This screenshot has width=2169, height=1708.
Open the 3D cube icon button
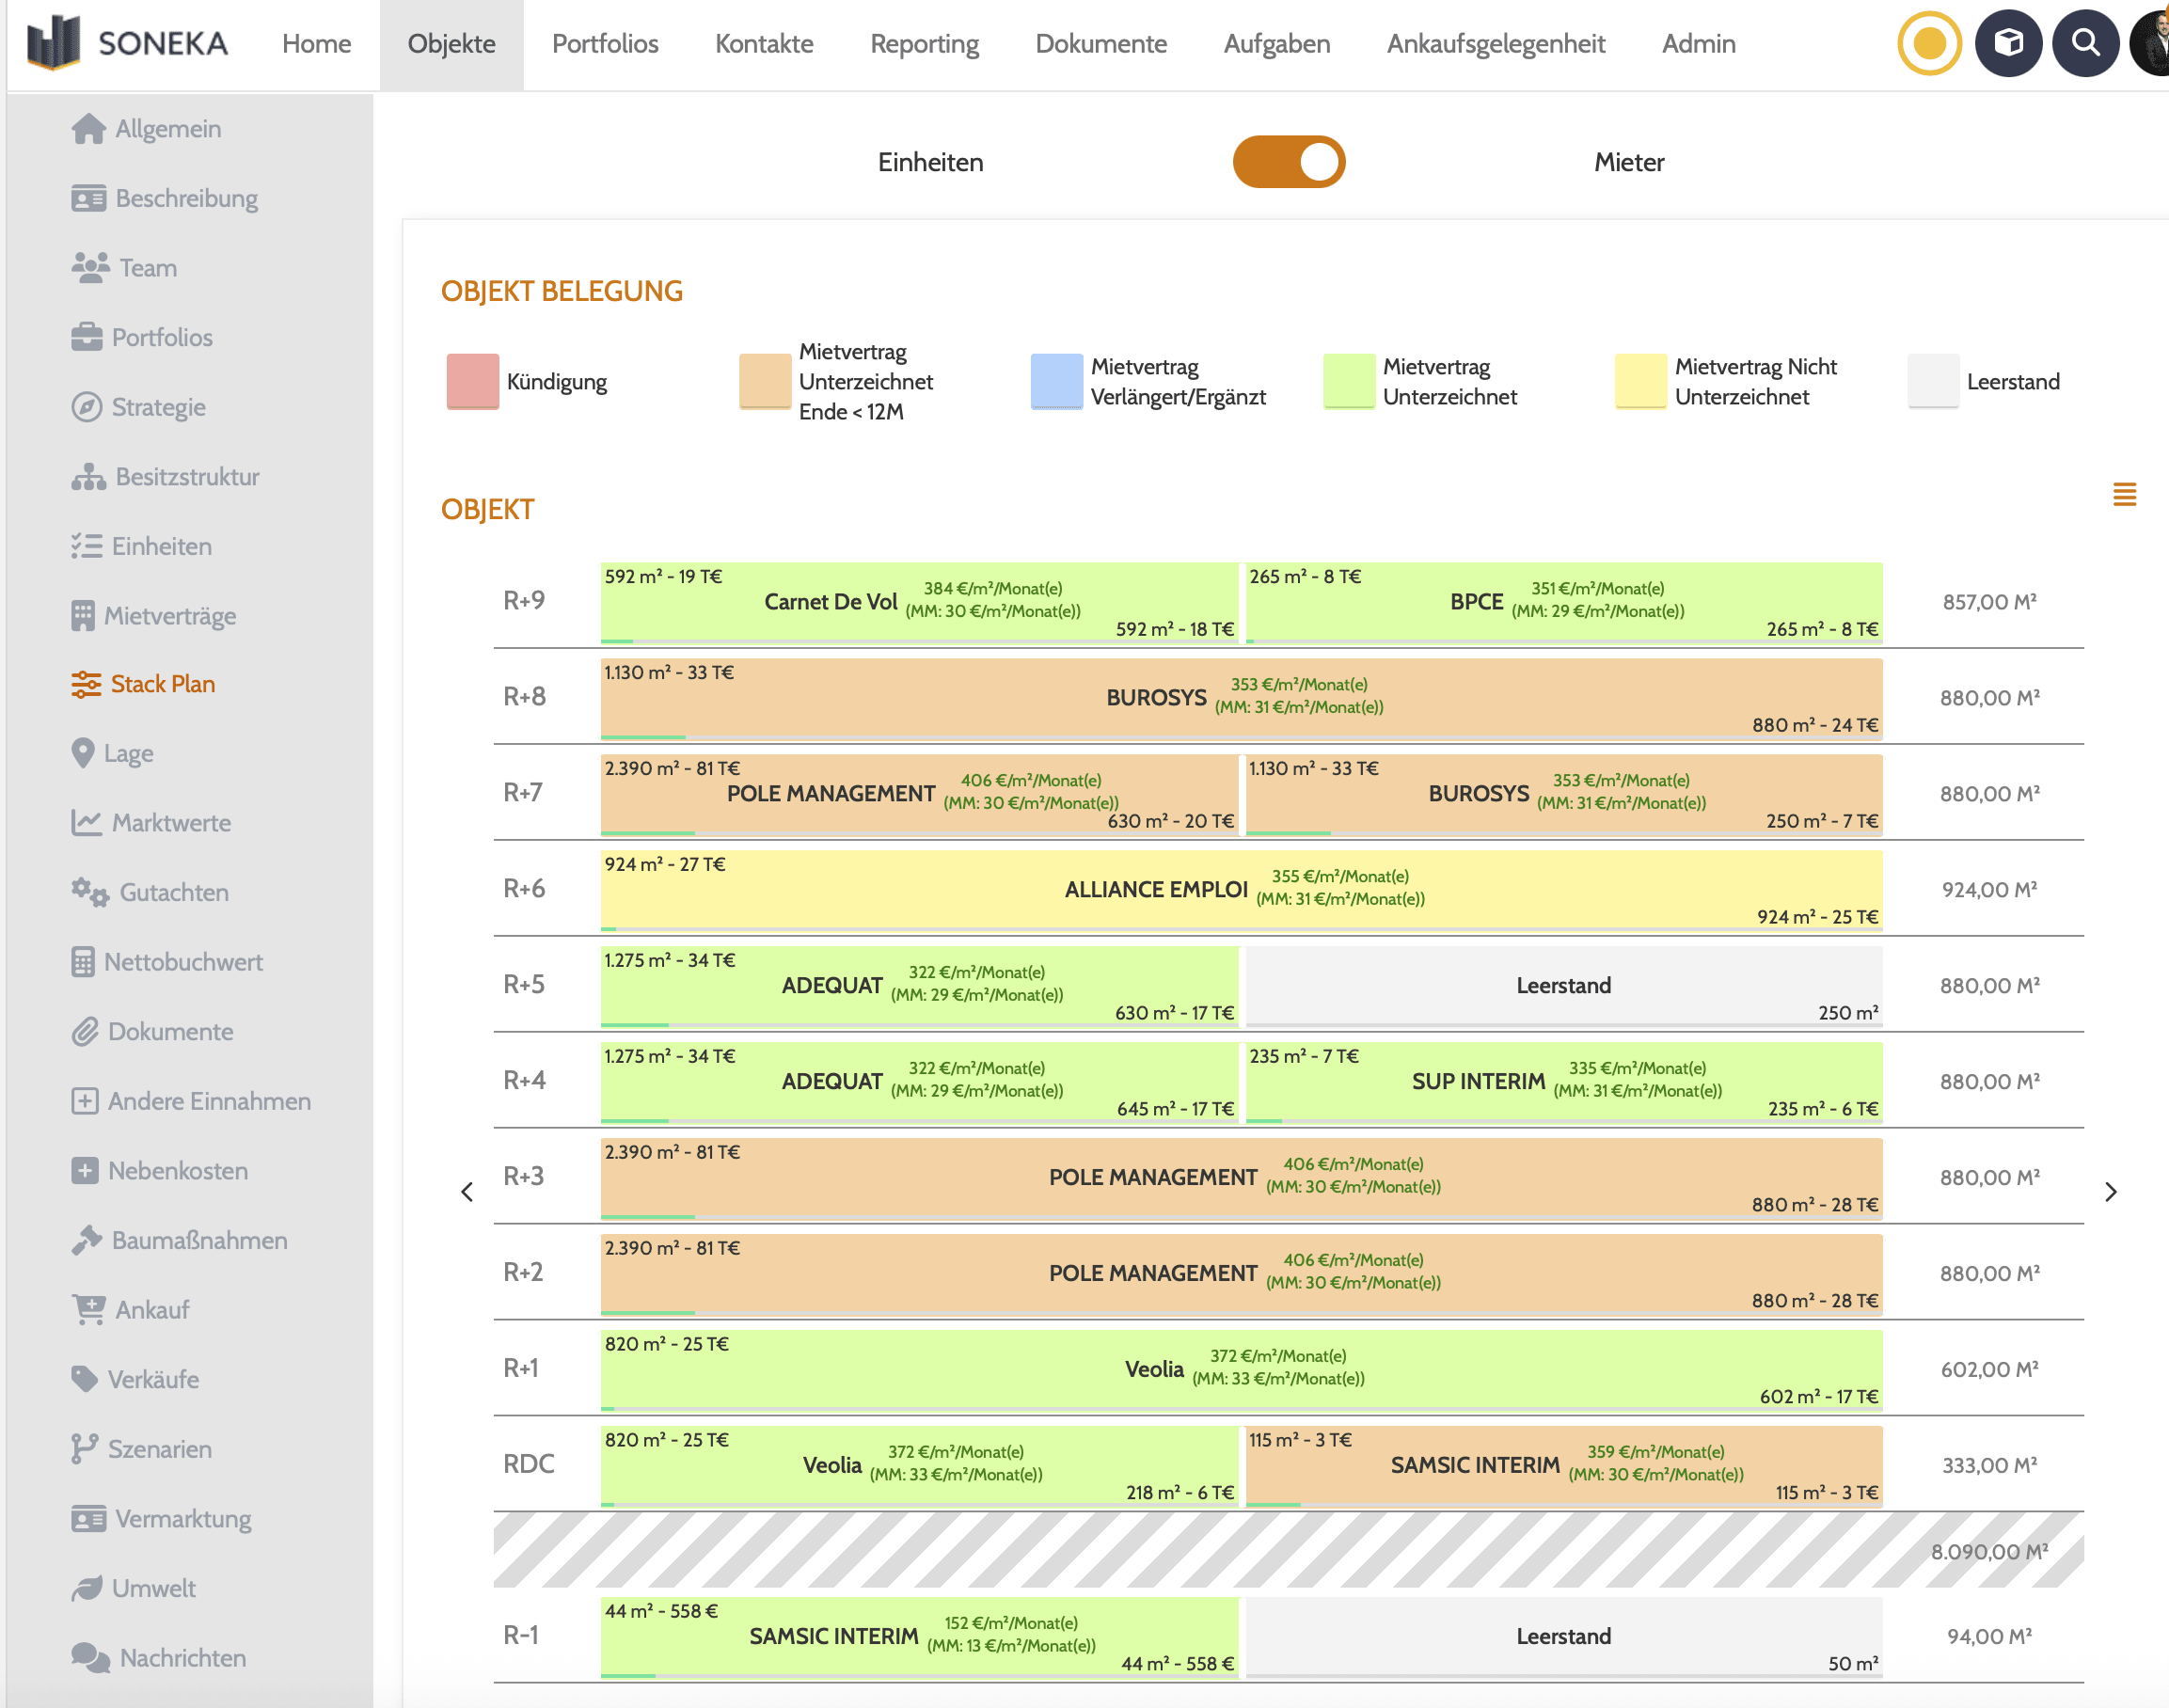coord(2008,43)
